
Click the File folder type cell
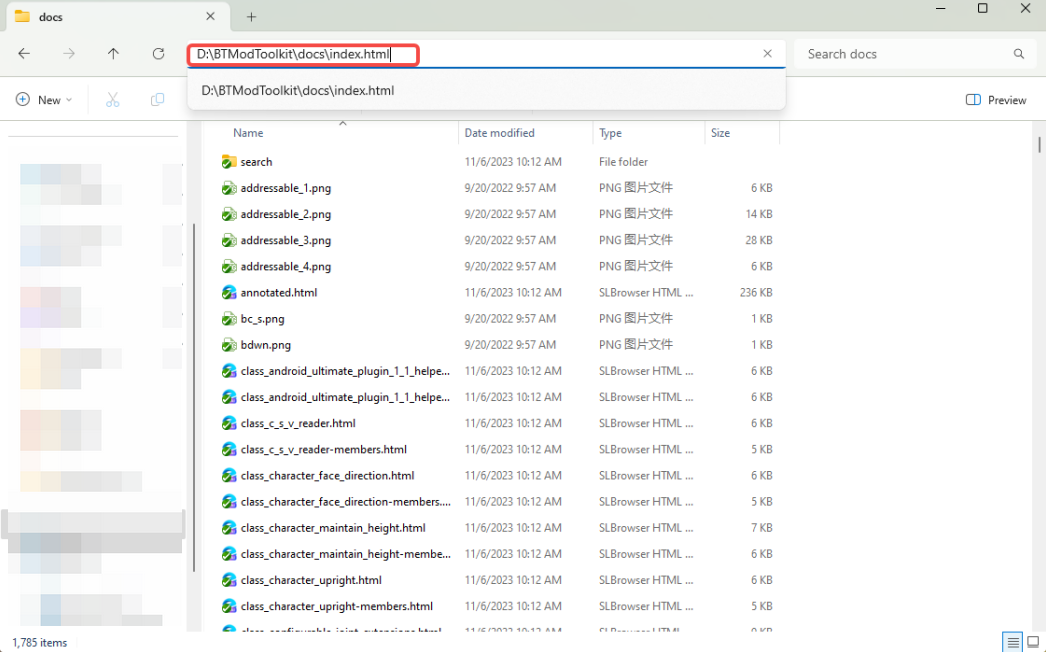tap(623, 161)
